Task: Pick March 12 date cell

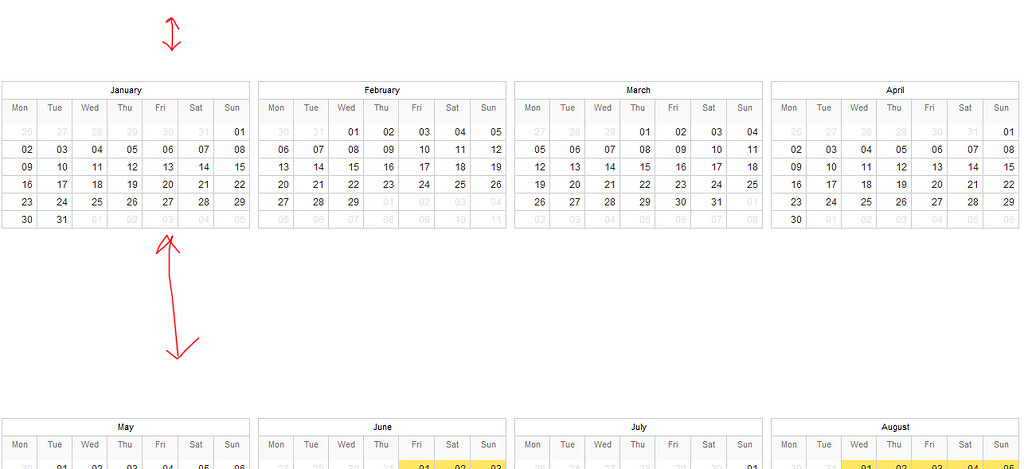Action: [532, 167]
